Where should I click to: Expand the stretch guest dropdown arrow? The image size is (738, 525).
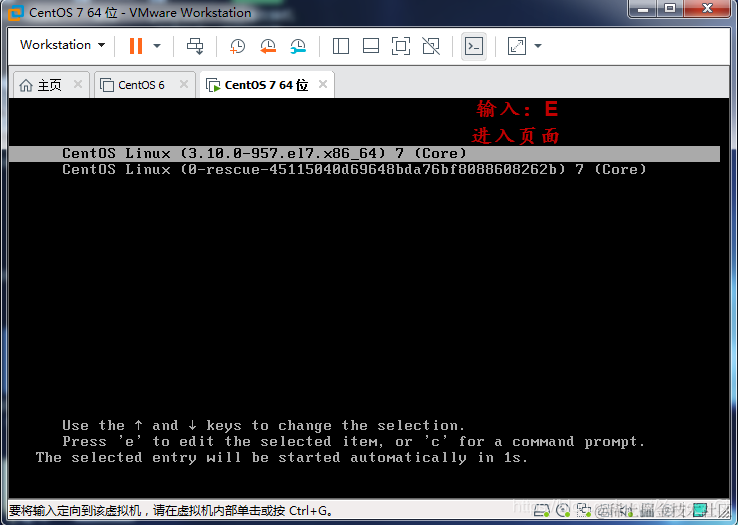click(x=538, y=46)
